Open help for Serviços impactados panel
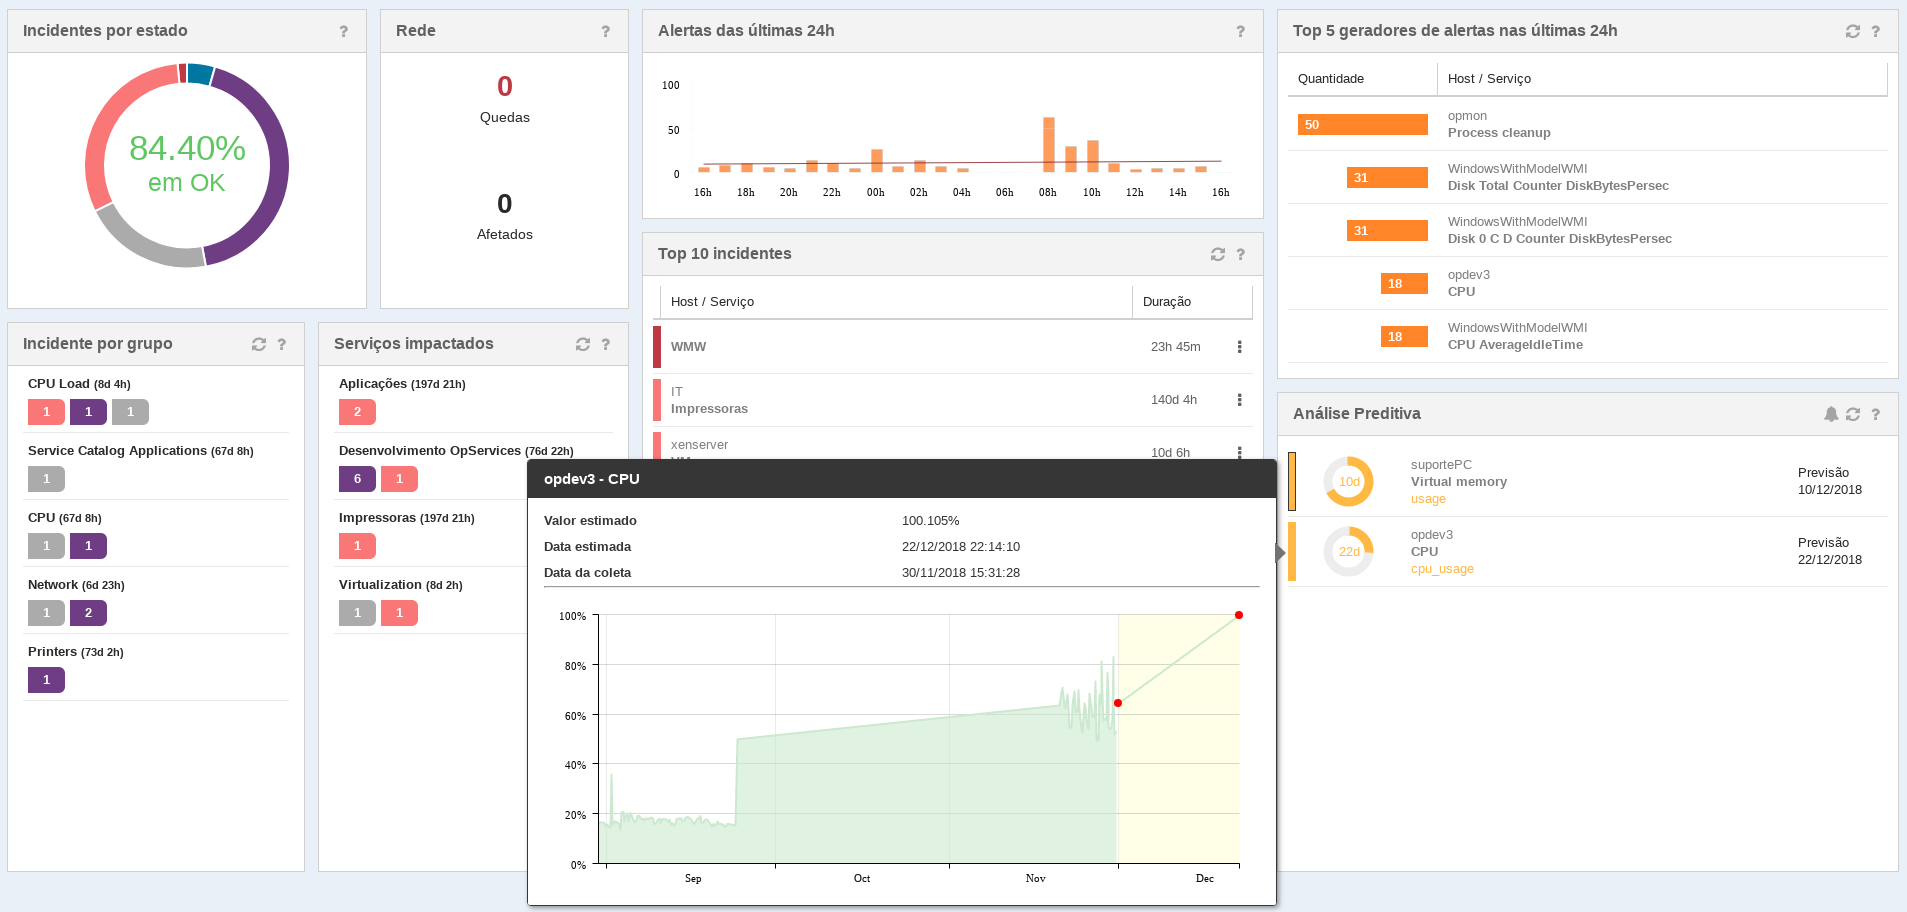Viewport: 1907px width, 912px height. tap(606, 344)
